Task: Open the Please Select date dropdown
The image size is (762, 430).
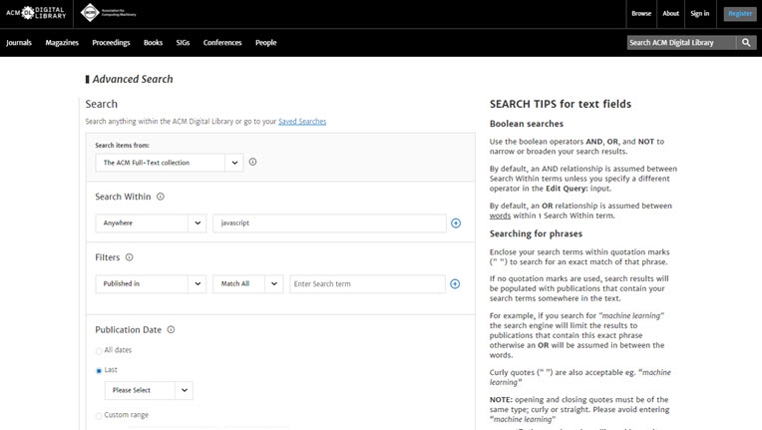Action: click(x=149, y=390)
